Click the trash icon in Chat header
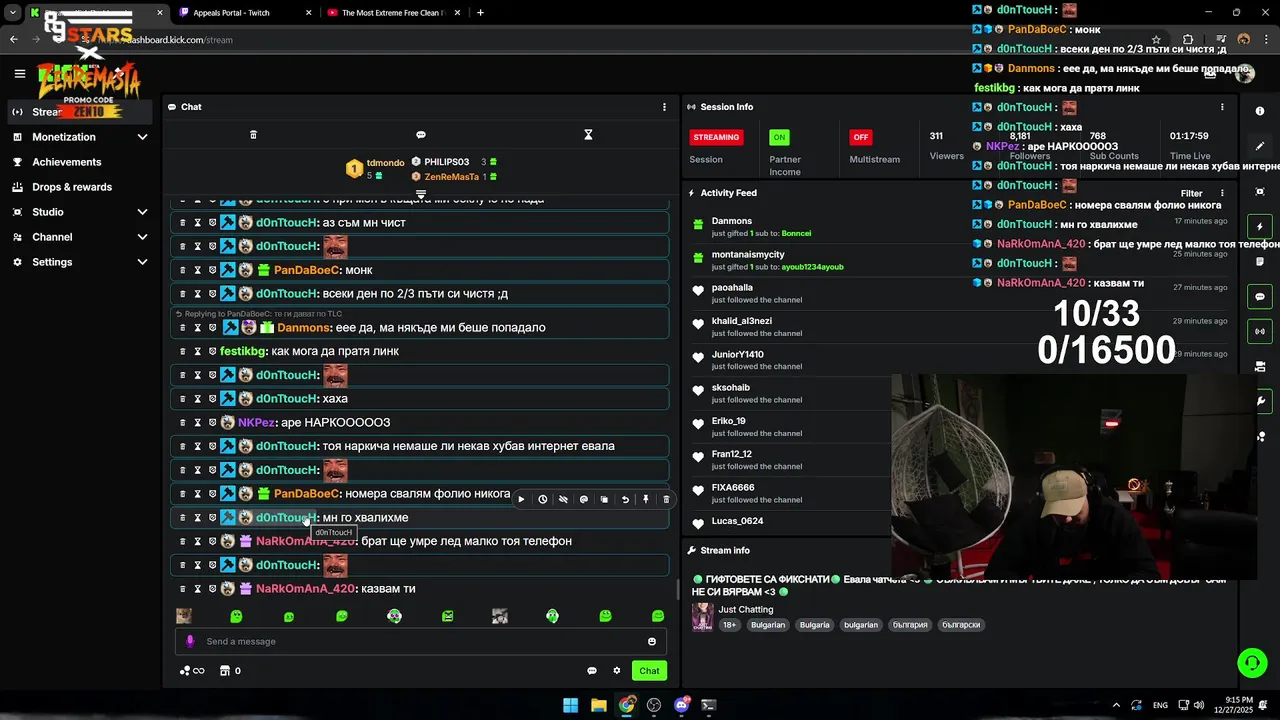 (x=253, y=134)
